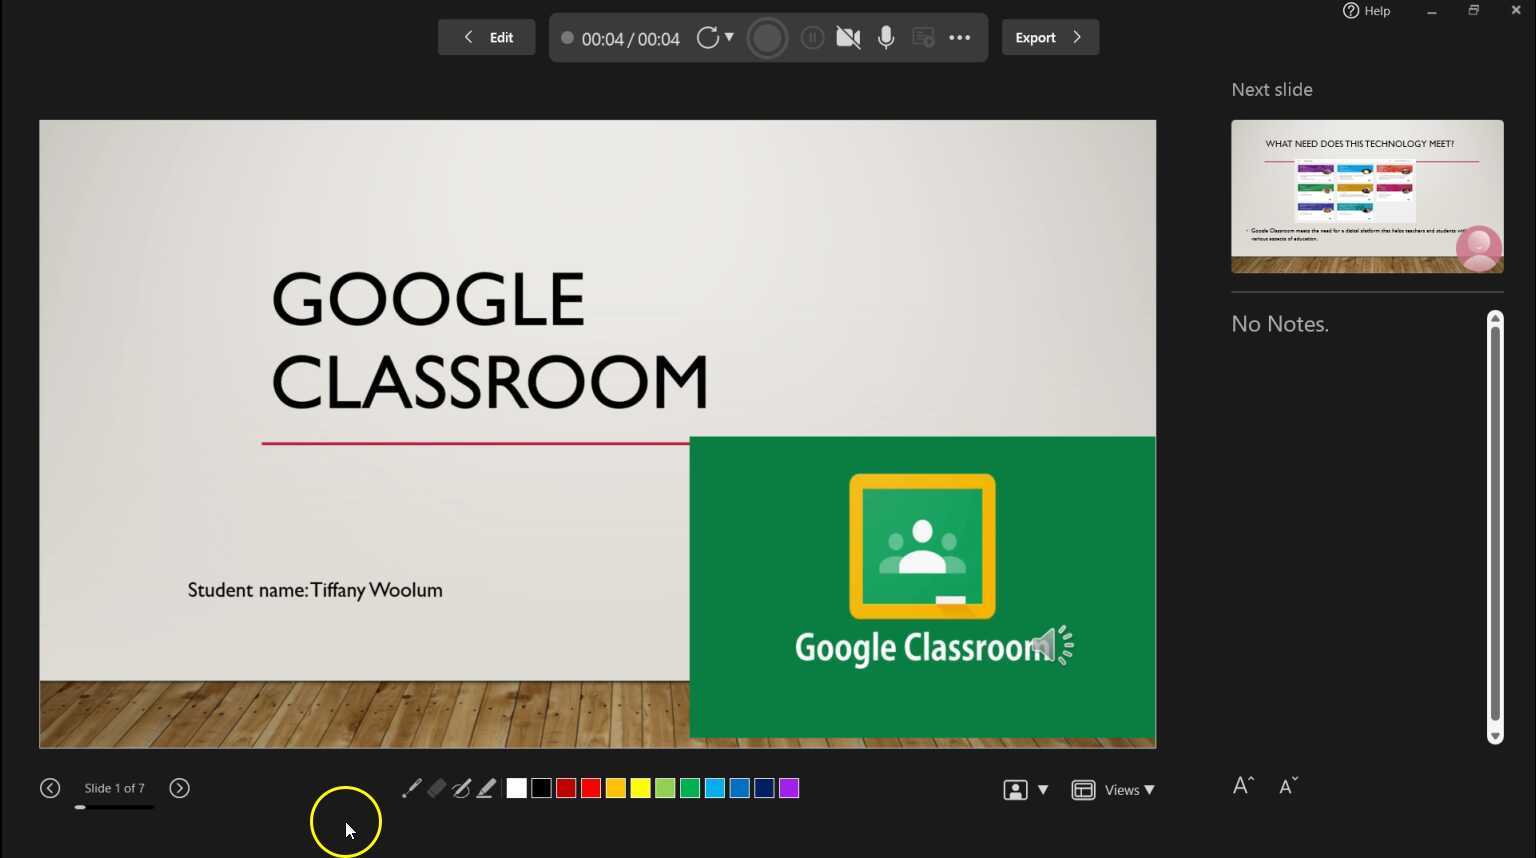Open the Help menu
This screenshot has height=858, width=1536.
tap(1366, 11)
